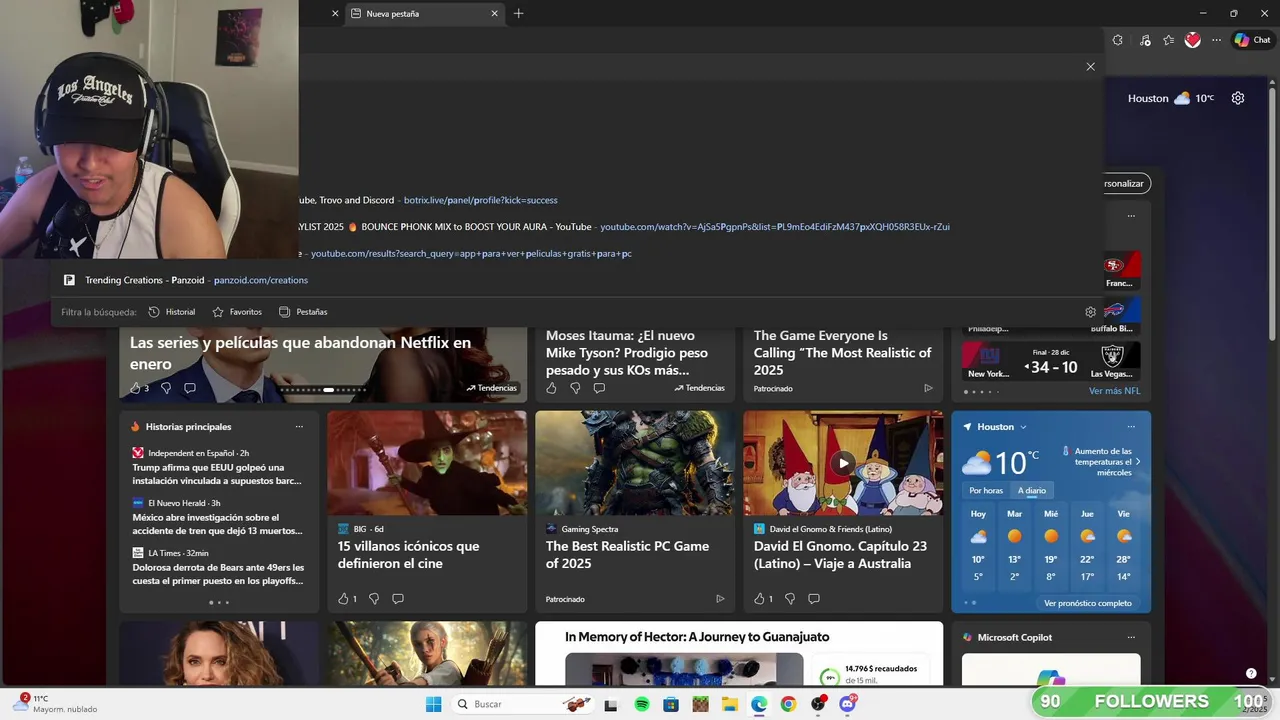Open Historias principales more options menu
This screenshot has height=720, width=1280.
pyautogui.click(x=299, y=427)
